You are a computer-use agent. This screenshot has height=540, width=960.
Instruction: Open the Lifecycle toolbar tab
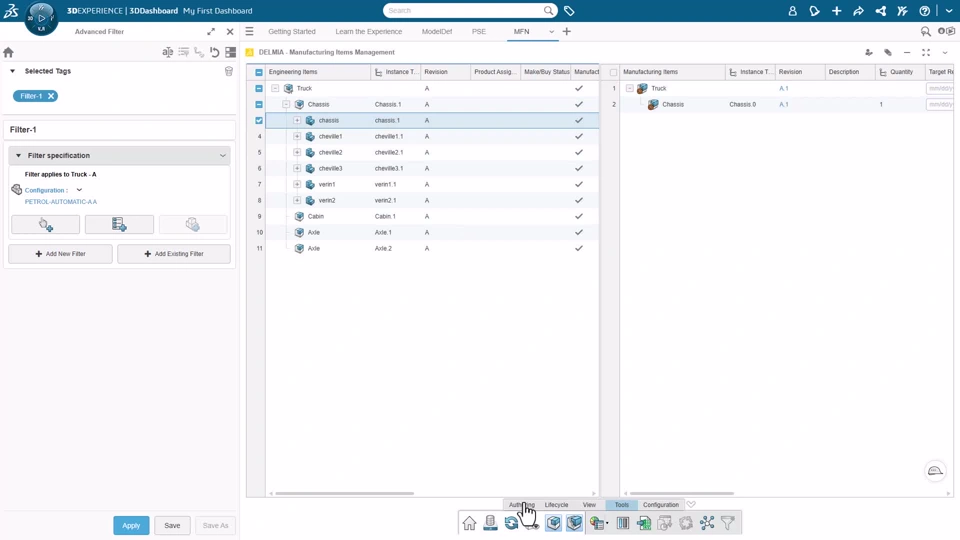pos(557,504)
